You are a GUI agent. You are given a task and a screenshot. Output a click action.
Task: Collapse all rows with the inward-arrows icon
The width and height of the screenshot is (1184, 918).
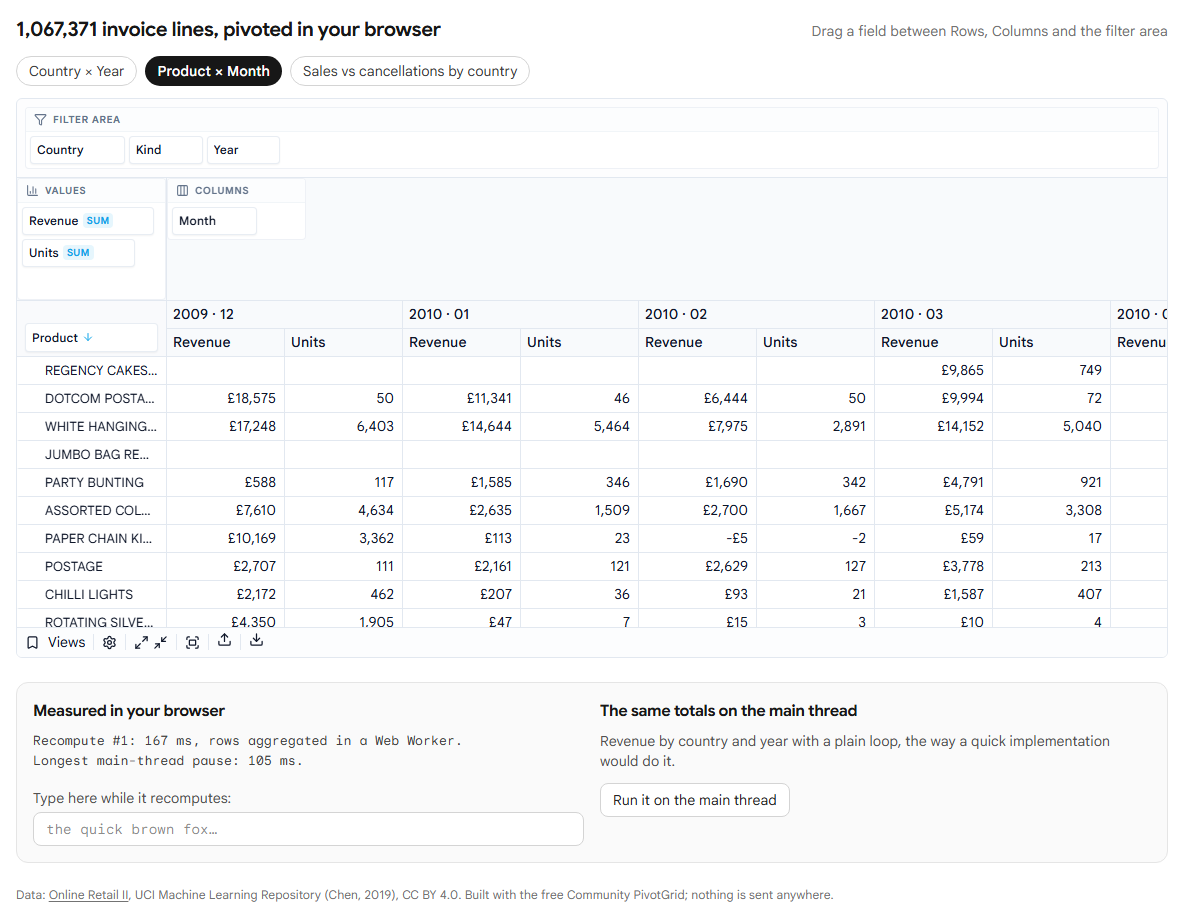161,642
